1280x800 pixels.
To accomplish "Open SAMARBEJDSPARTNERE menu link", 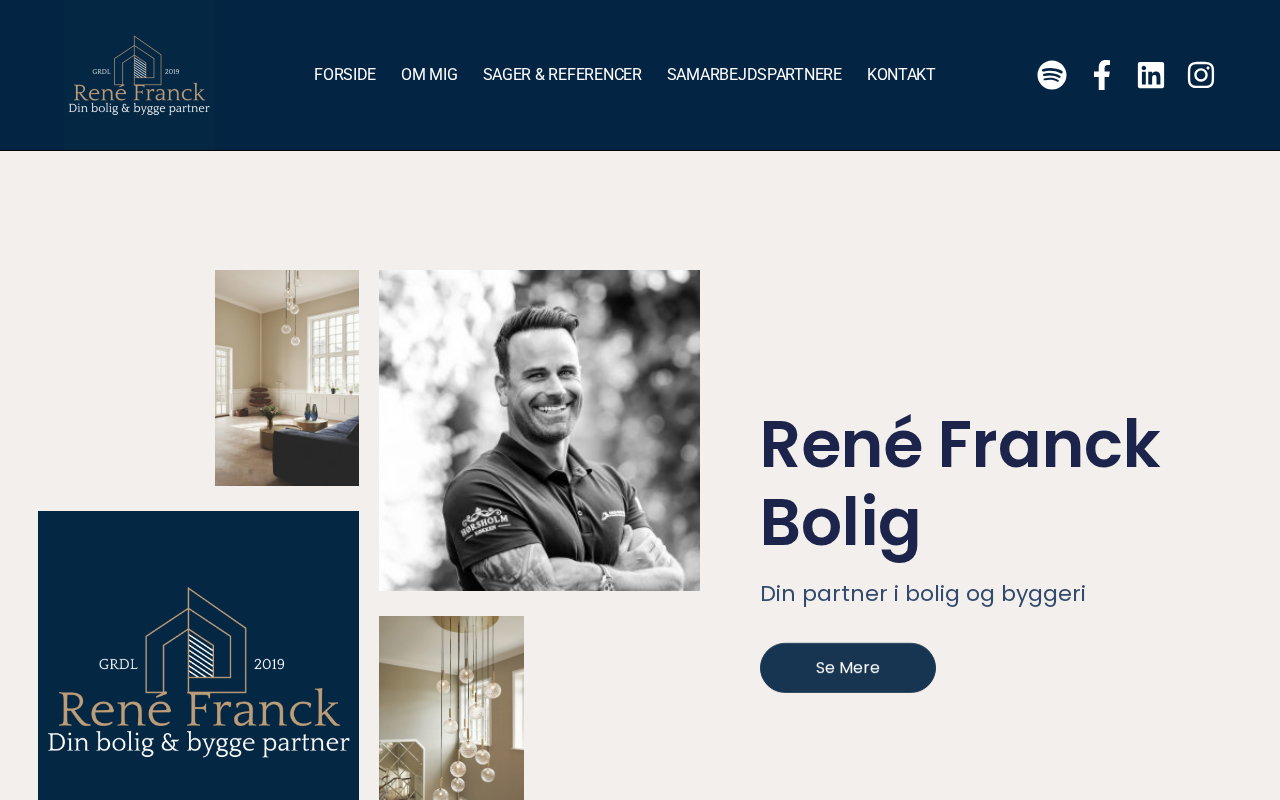I will pos(754,75).
